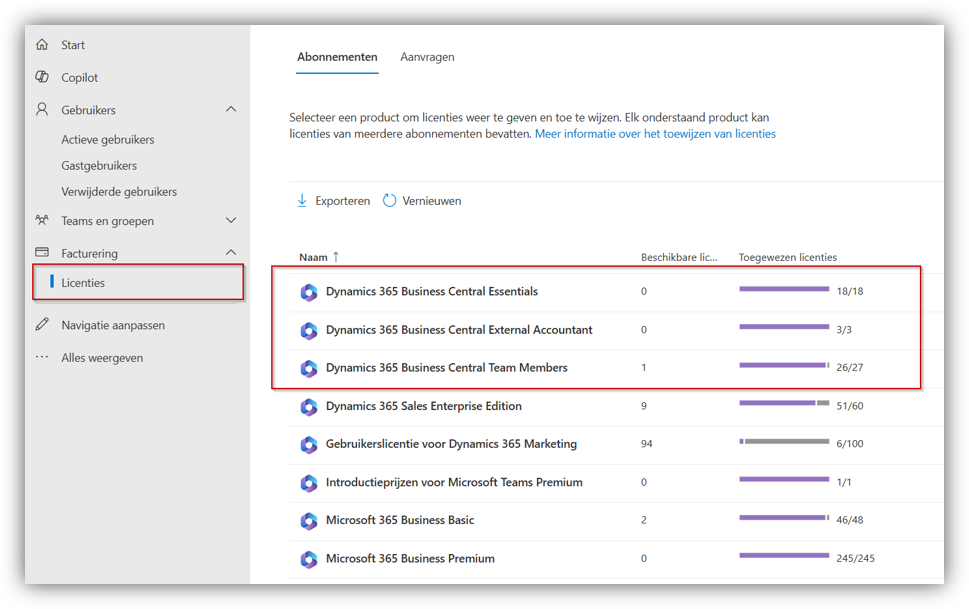Screen dimensions: 969x609
Task: Click the 46/48 assigned licenses value
Action: pyautogui.click(x=850, y=520)
